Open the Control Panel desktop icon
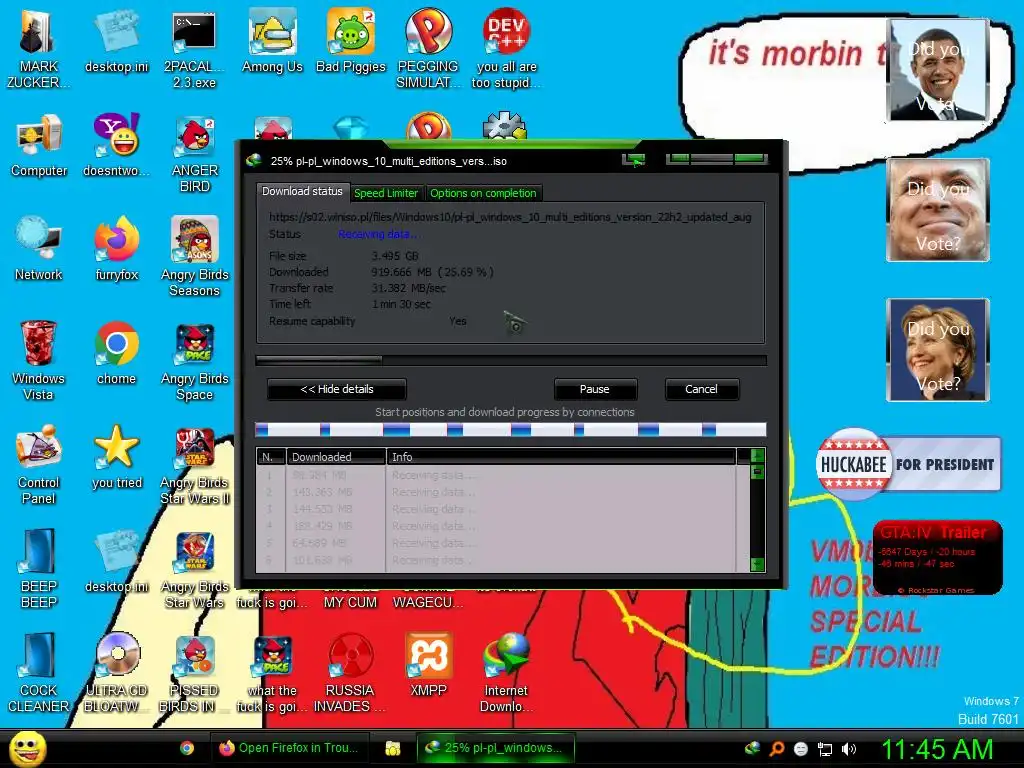1024x768 pixels. pos(39,465)
